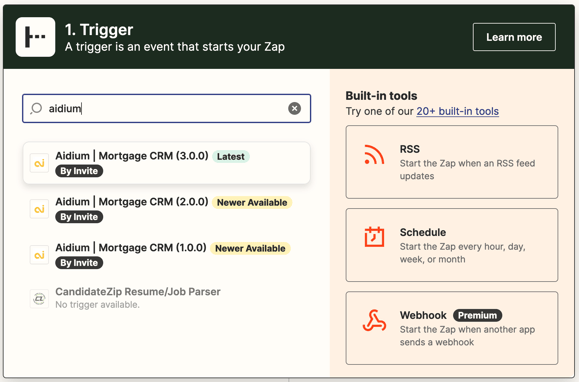Choose the RSS built-in tool card
Screen dimensions: 579x382
point(452,162)
